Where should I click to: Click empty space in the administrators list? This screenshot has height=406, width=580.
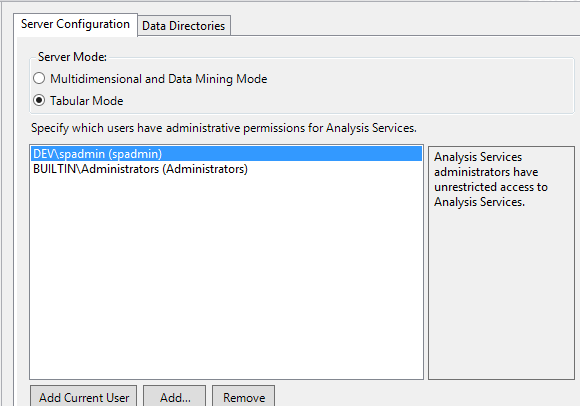click(x=226, y=277)
